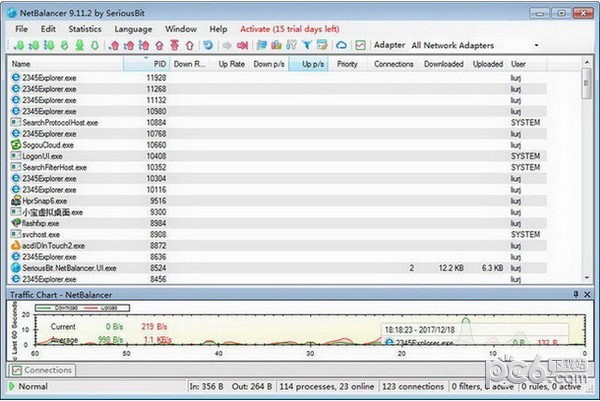Click the small outlined red upload arrow
Screen dimensions: 600x401
[x=160, y=46]
